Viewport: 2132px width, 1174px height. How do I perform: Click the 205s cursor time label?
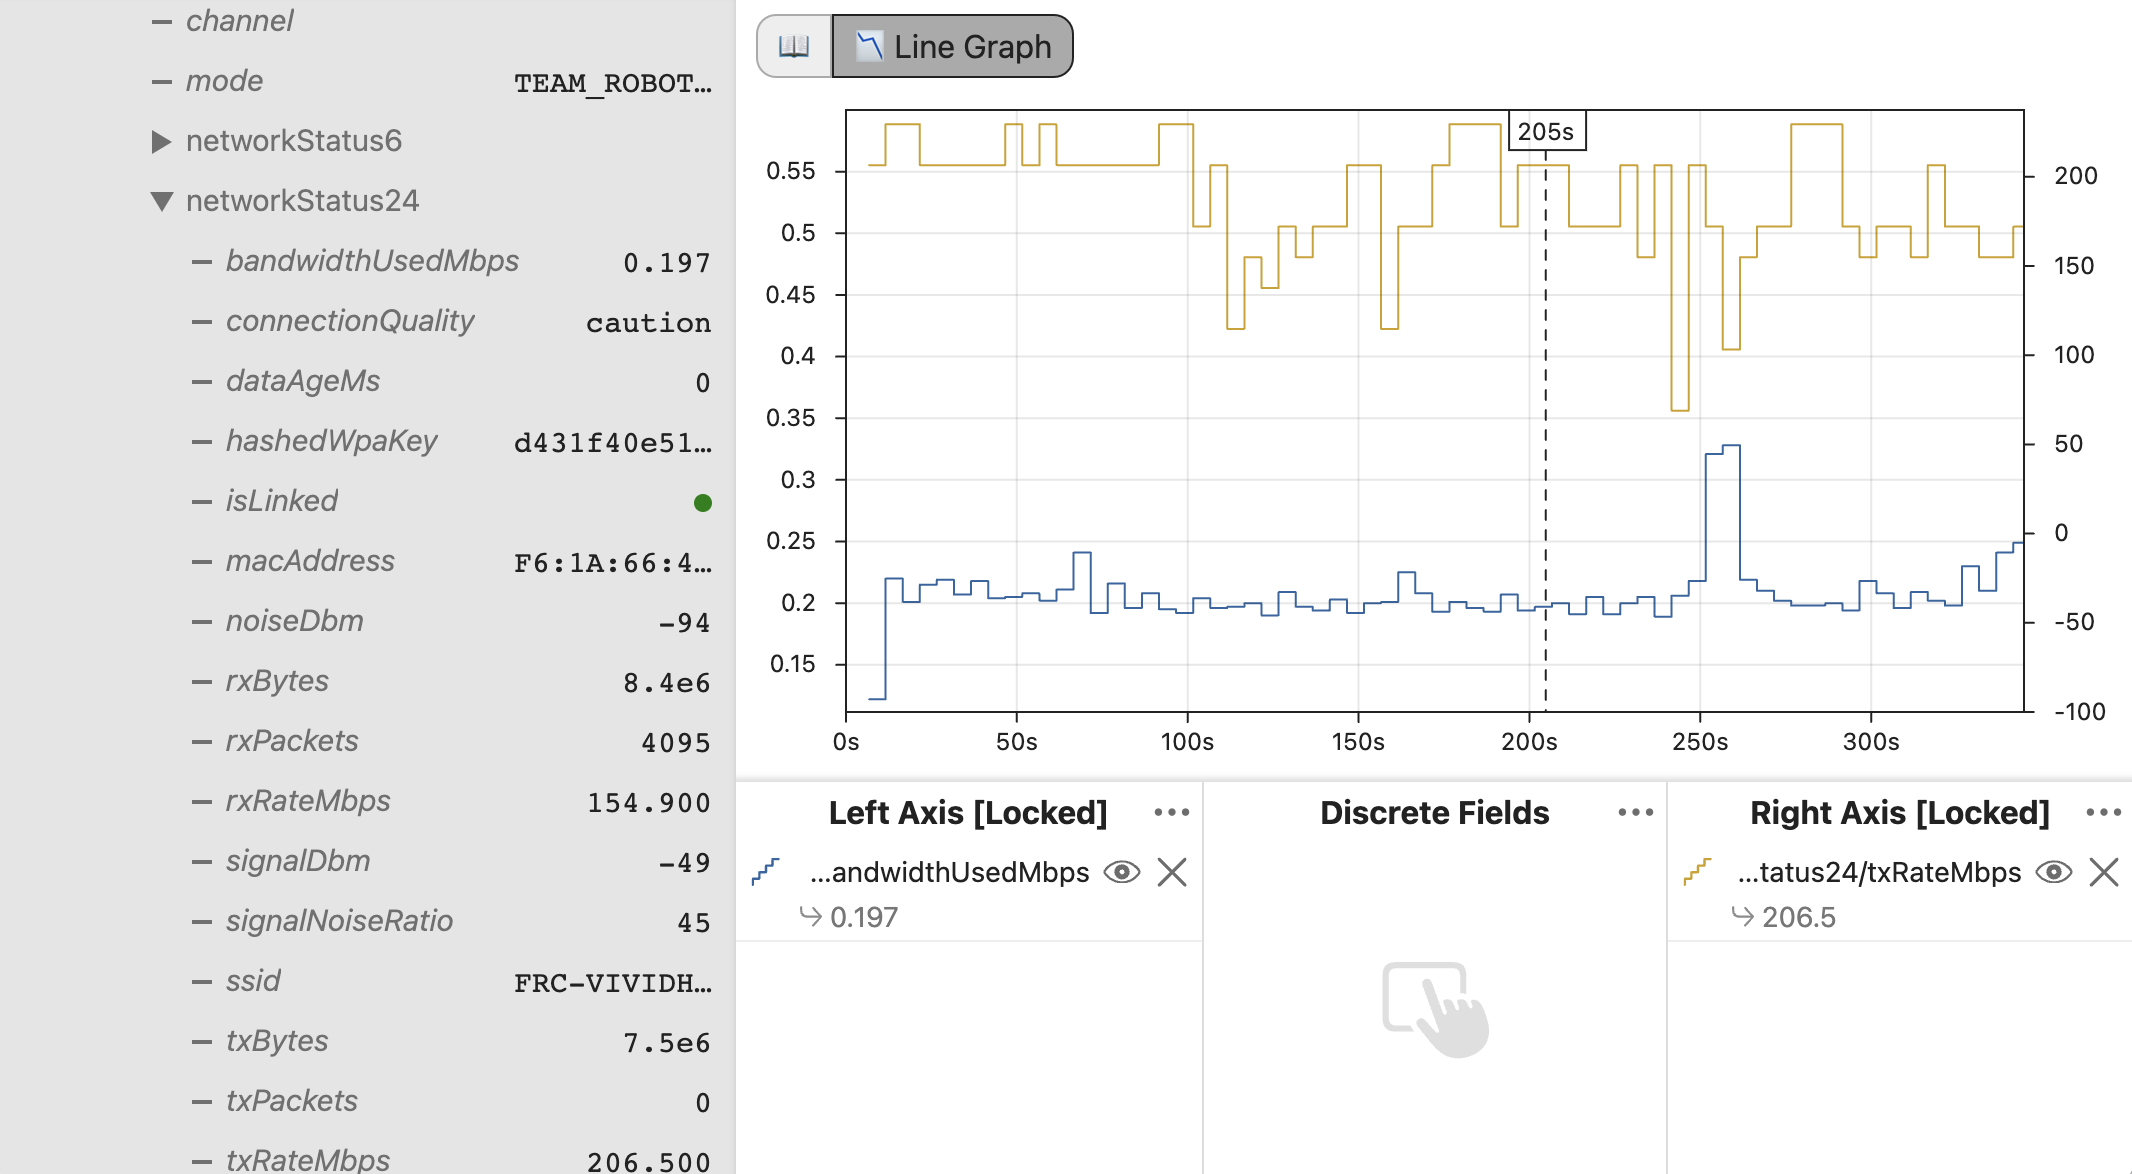click(x=1546, y=131)
